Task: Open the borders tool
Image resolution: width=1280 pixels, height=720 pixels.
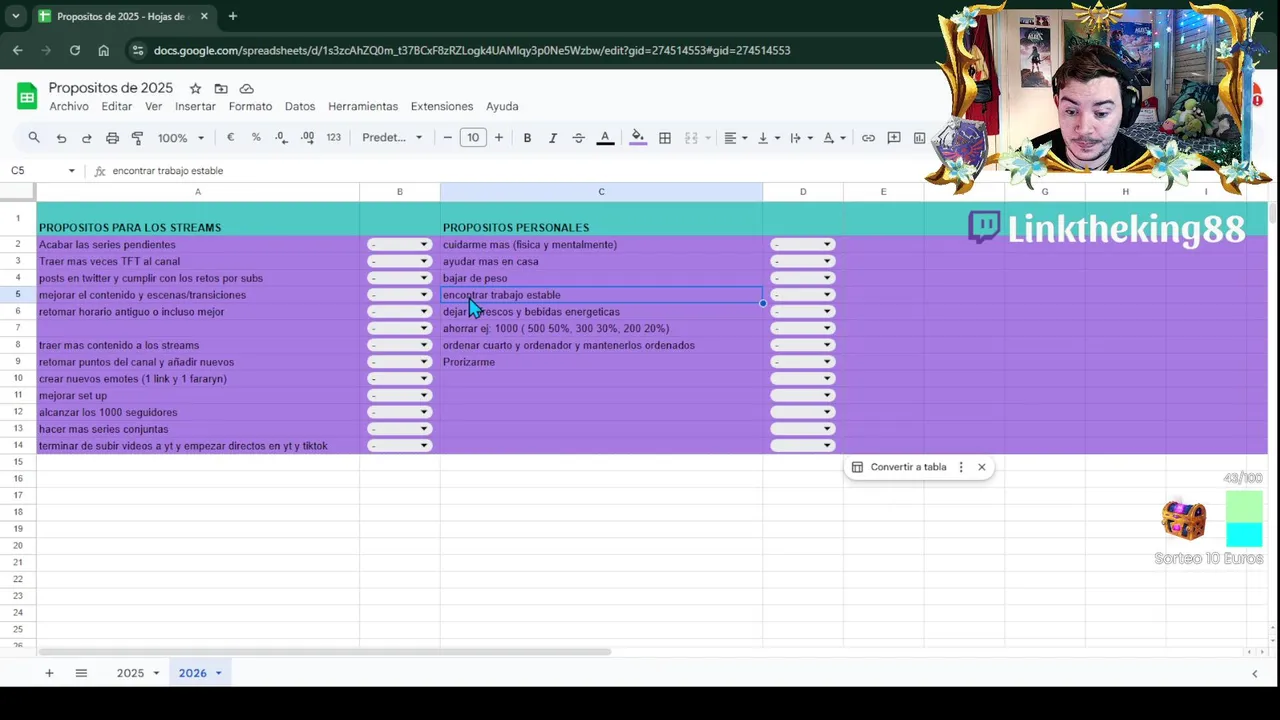Action: click(x=665, y=138)
